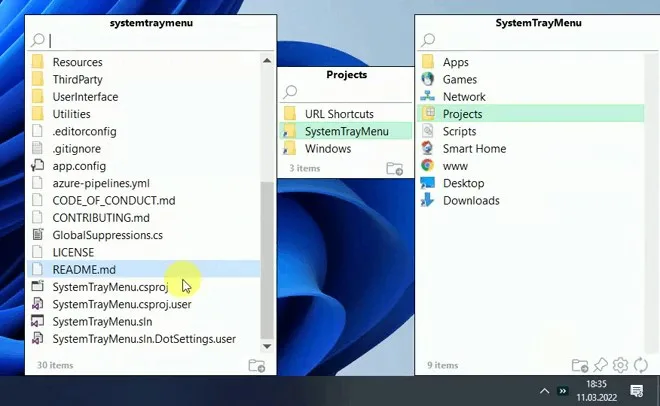
Task: Click the reload icon in SystemTrayMenu footer
Action: pyautogui.click(x=641, y=365)
